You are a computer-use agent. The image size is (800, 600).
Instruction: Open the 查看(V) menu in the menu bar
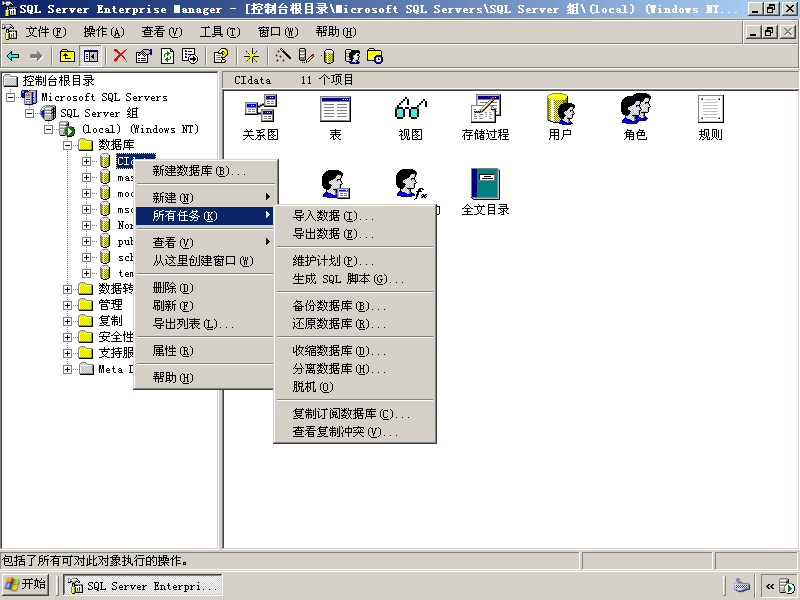point(162,32)
